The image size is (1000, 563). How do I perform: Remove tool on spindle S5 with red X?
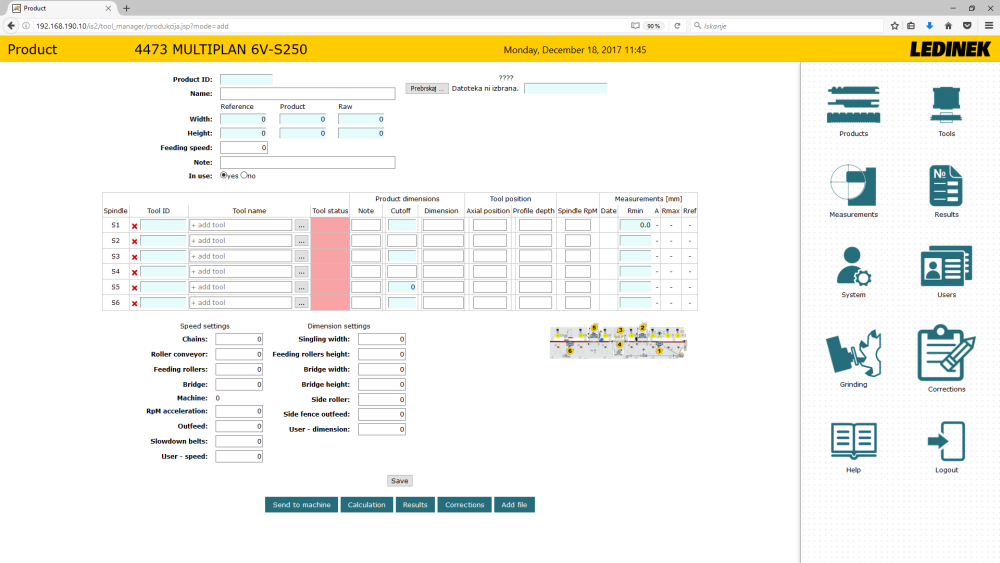point(135,288)
